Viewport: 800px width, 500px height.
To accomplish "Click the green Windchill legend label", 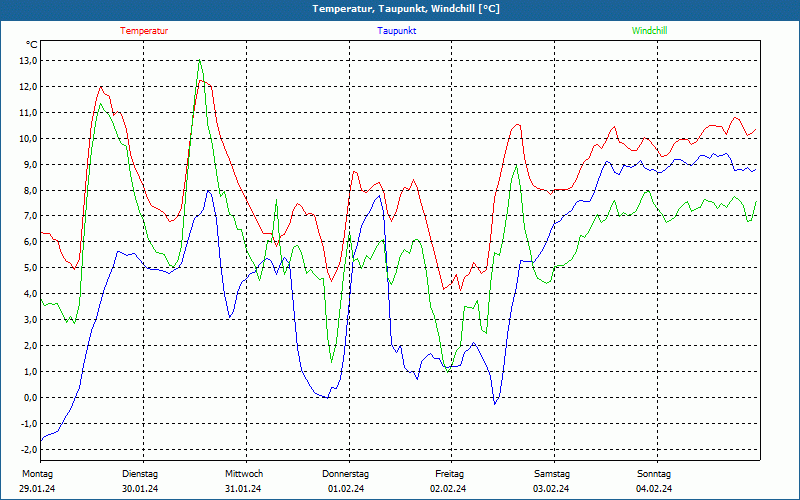I will (x=649, y=31).
